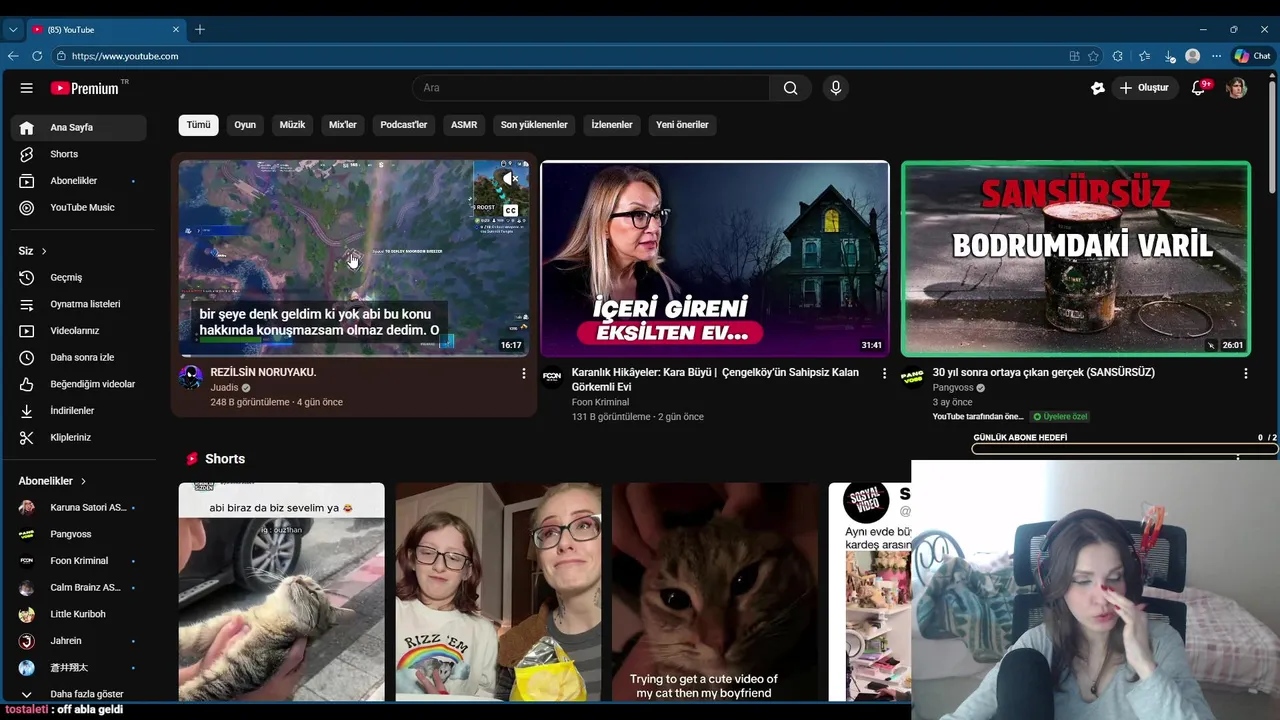Unmute the previewing REZİLSİN NORUYAKU video
This screenshot has width=1280, height=720.
point(510,179)
